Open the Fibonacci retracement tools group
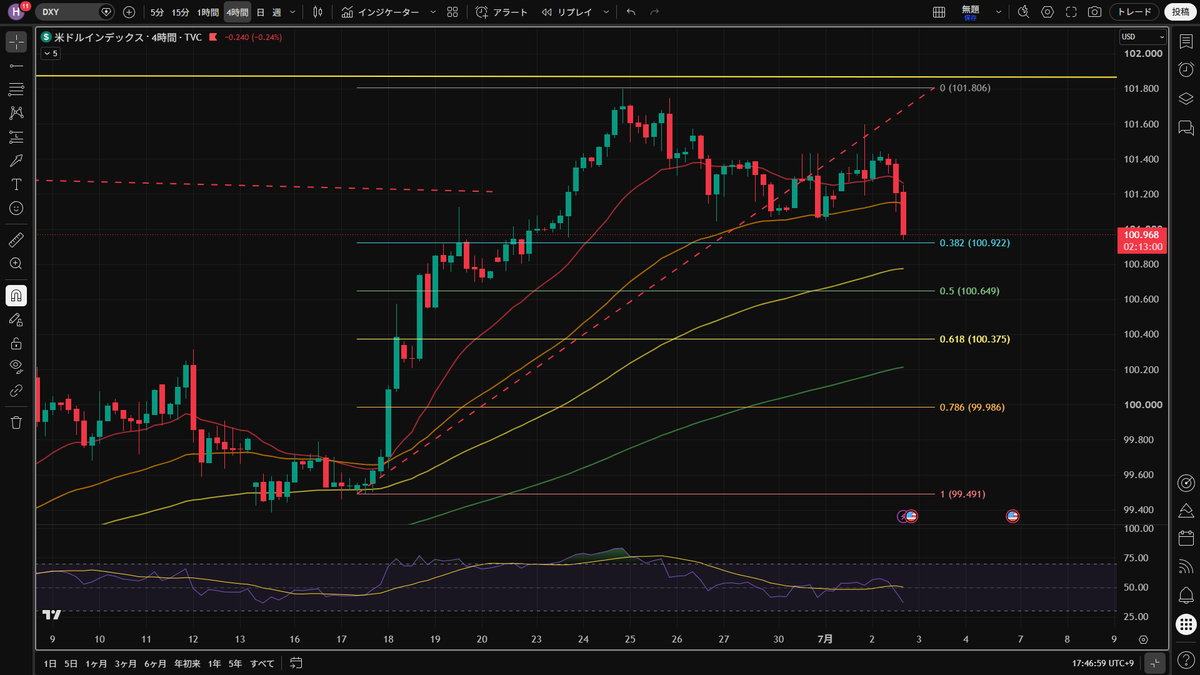The width and height of the screenshot is (1200, 675). tap(16, 89)
